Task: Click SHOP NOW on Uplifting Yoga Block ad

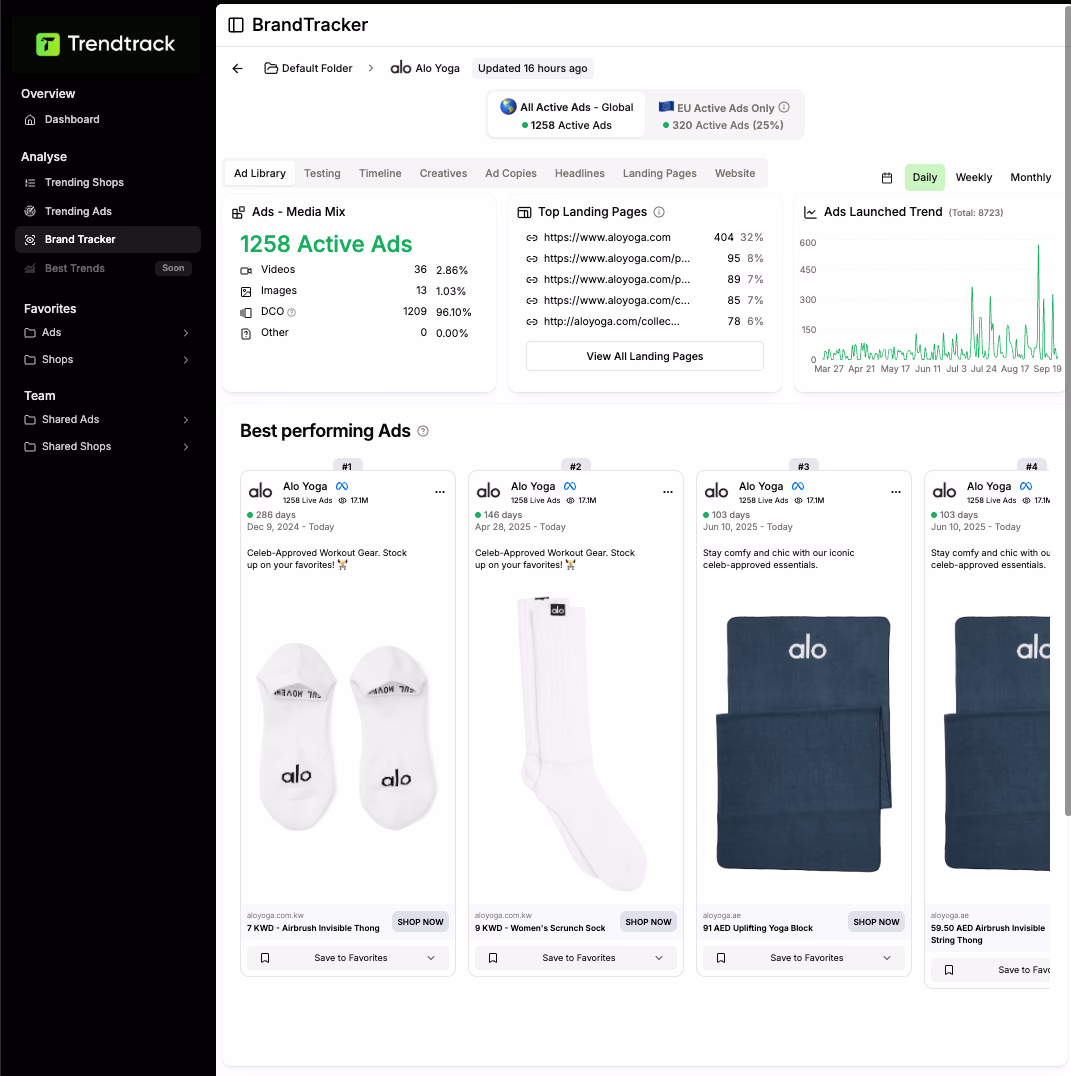Action: click(875, 922)
